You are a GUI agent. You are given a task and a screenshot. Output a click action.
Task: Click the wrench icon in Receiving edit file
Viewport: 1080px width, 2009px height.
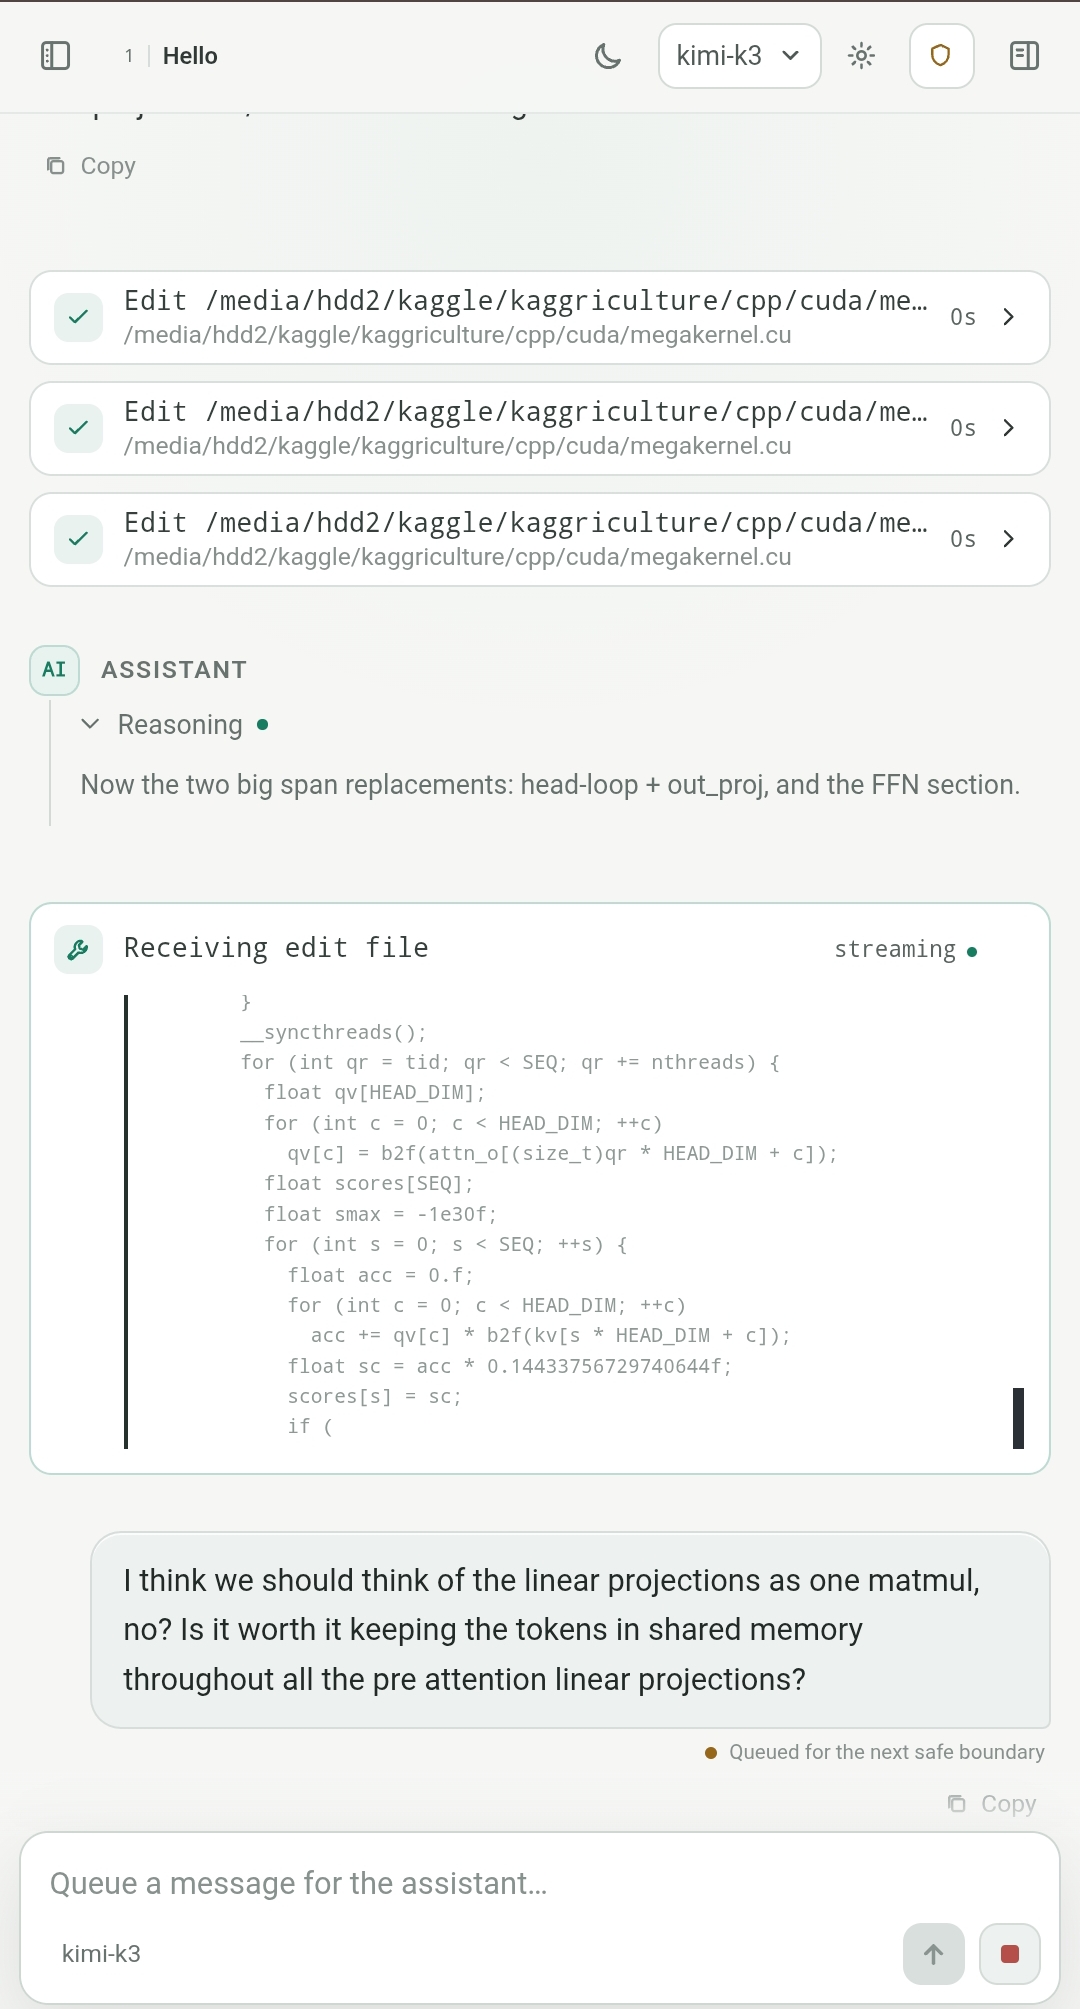79,950
